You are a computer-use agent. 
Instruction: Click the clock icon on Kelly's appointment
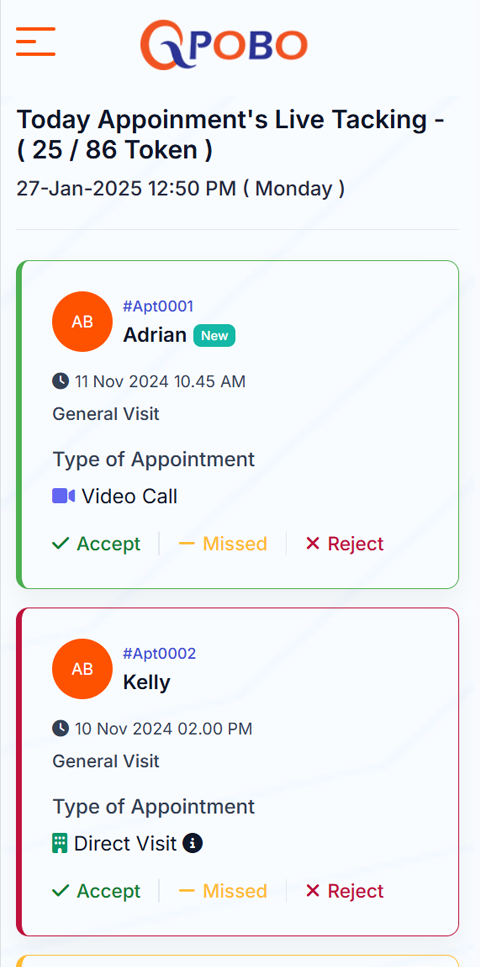pos(60,728)
